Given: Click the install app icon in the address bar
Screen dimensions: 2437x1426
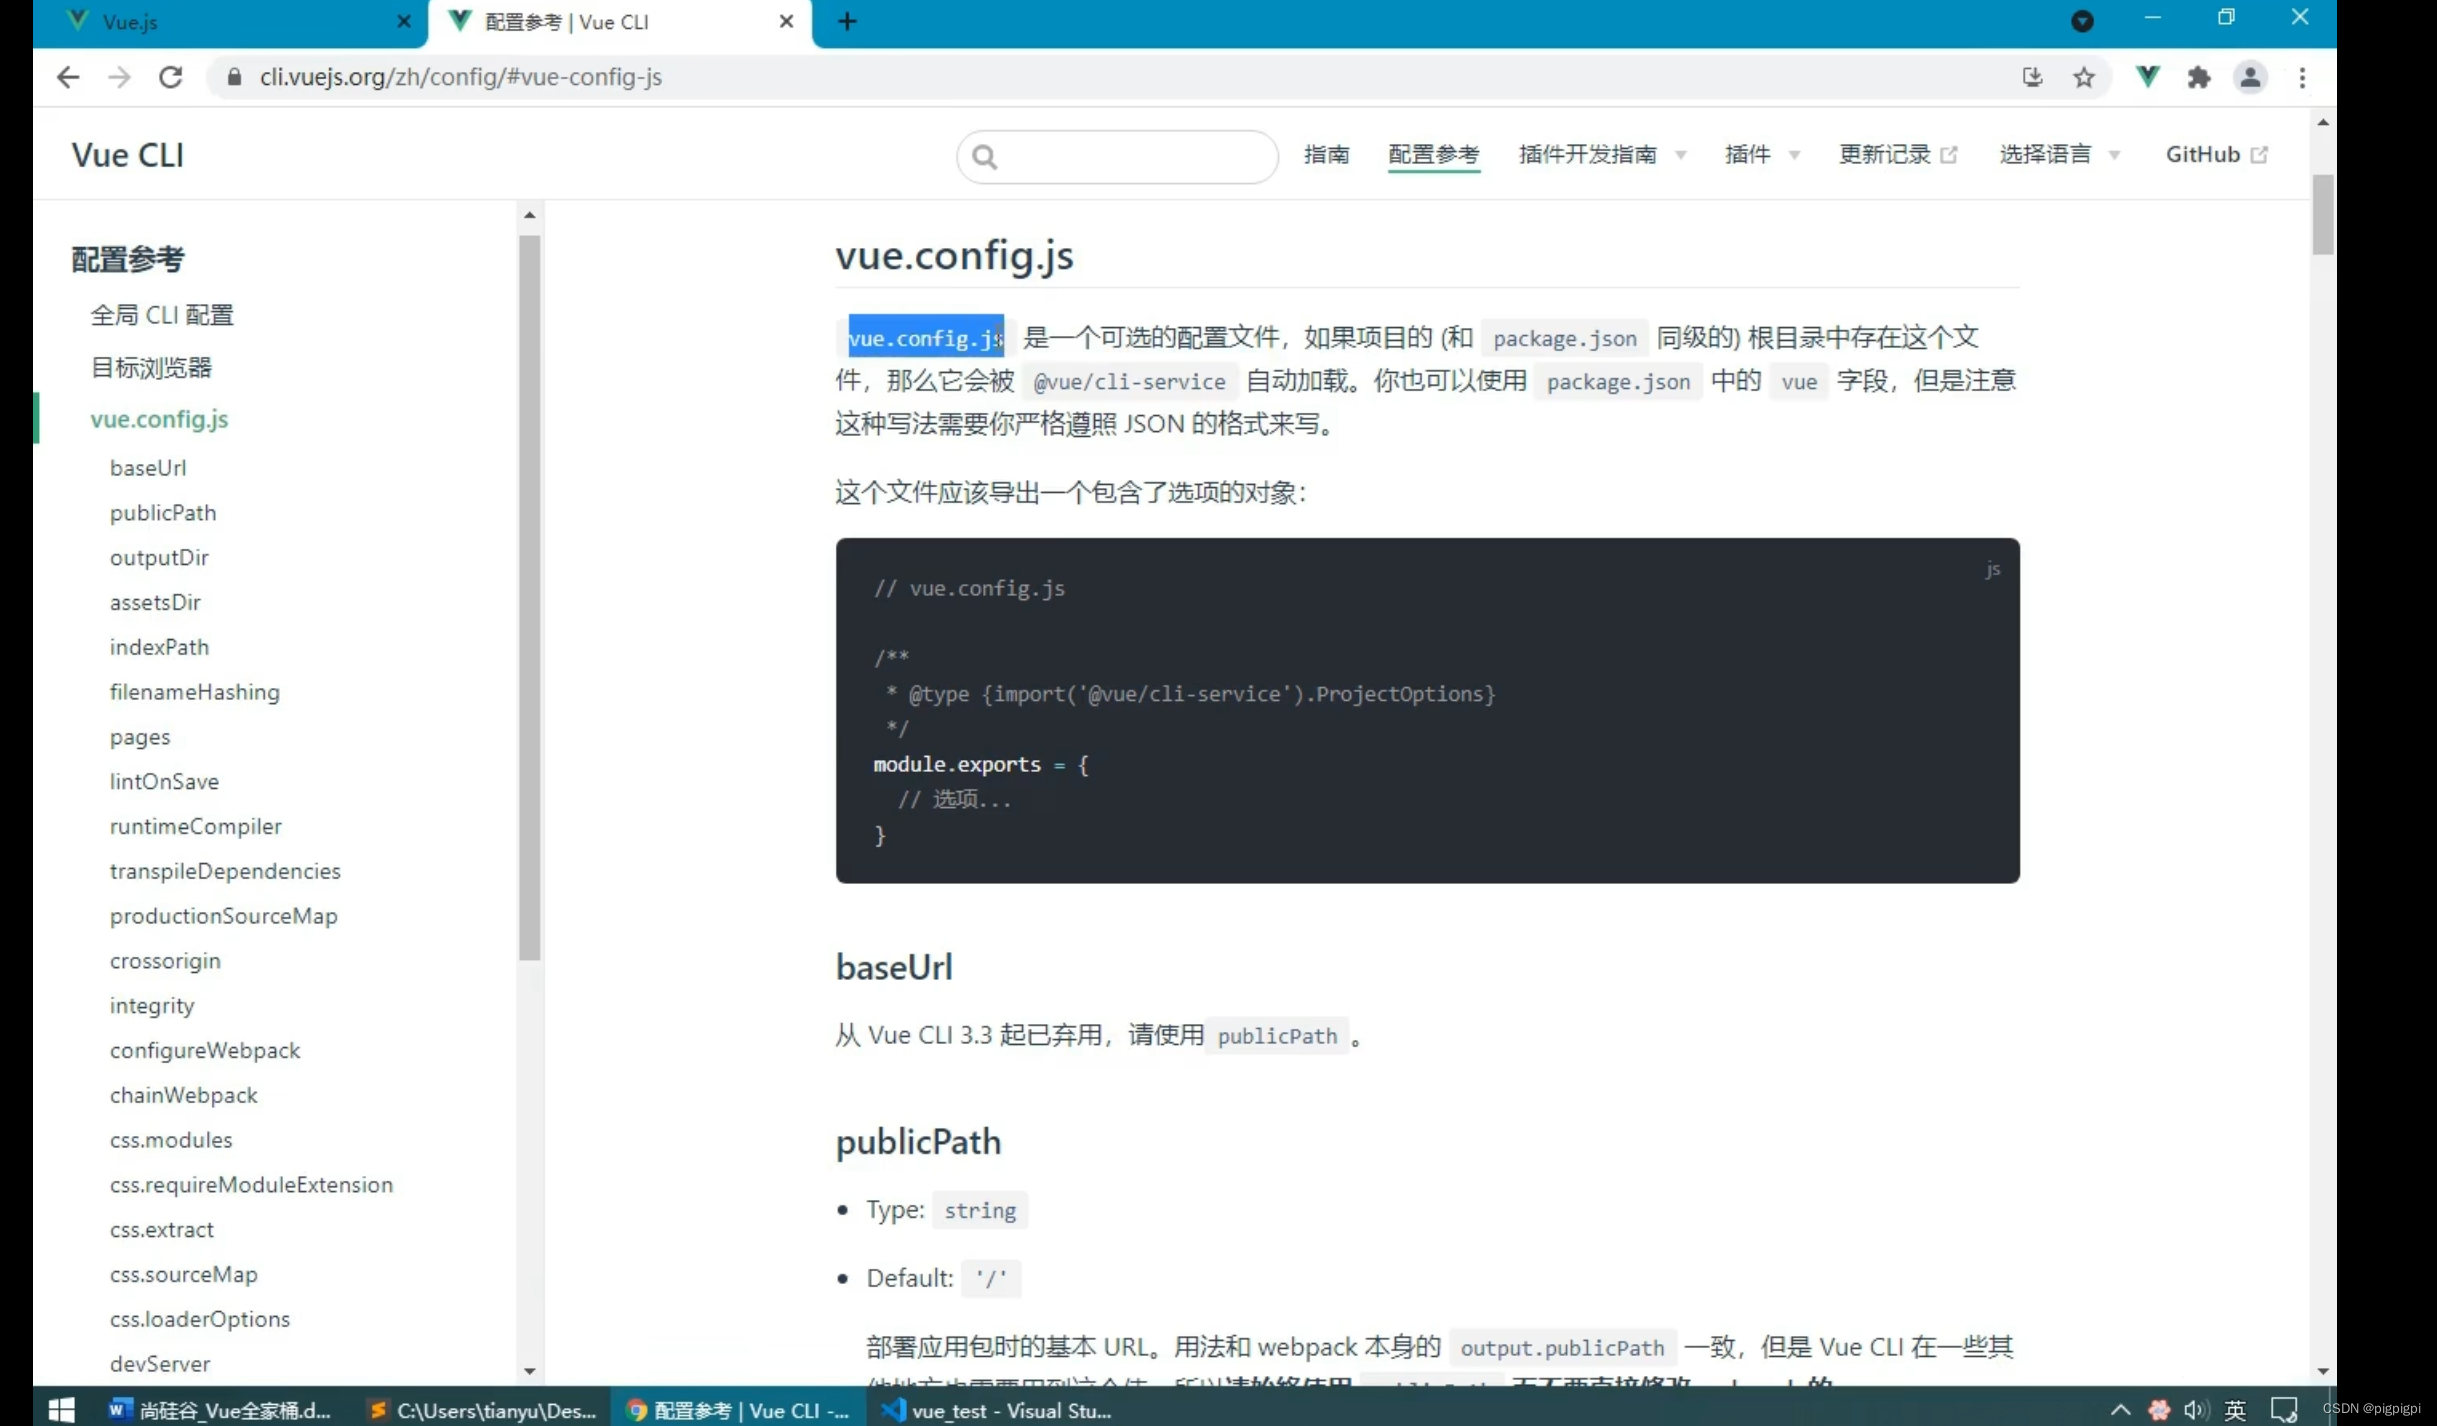Looking at the screenshot, I should tap(2031, 77).
